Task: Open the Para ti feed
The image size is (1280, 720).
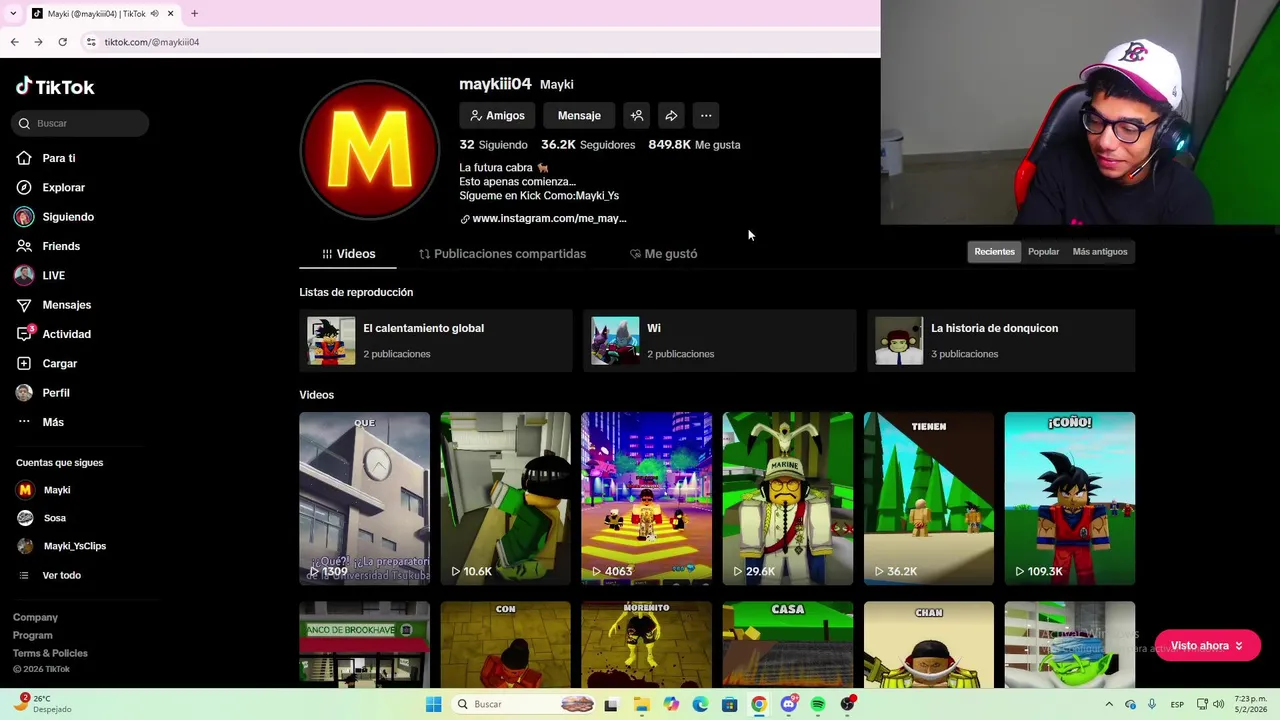Action: 58,158
